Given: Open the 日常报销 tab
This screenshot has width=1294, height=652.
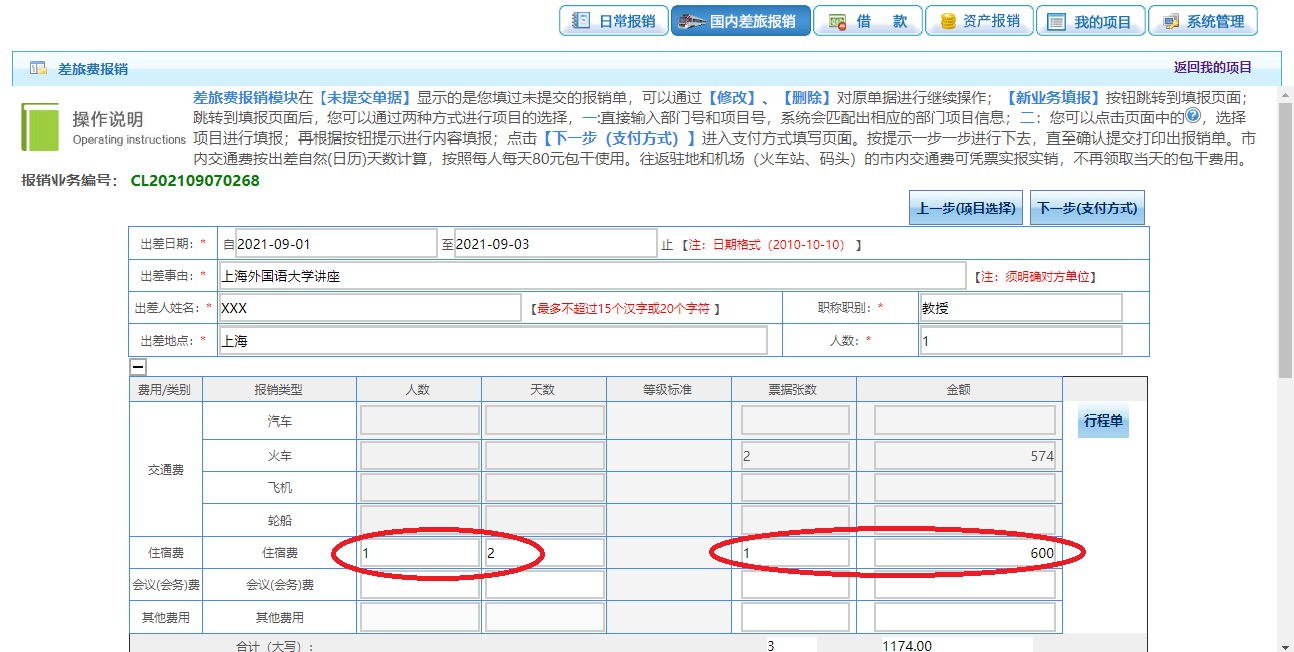Looking at the screenshot, I should click(x=614, y=21).
